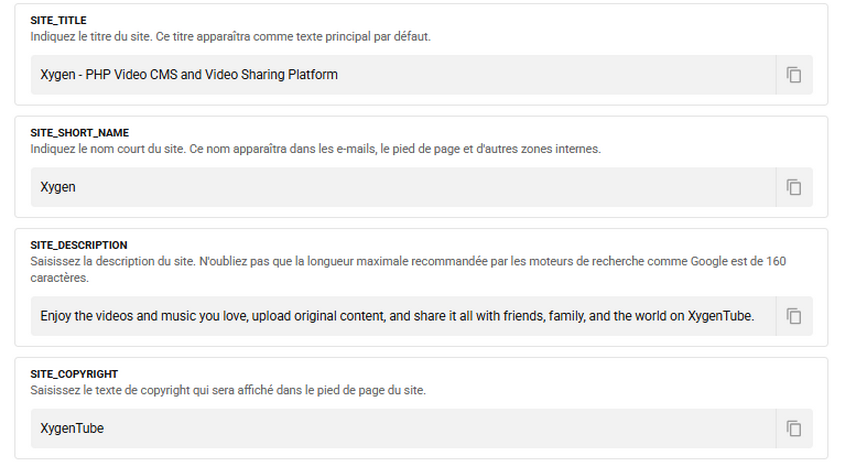Copy the SITE_TITLE value with its copy icon
Image resolution: width=846 pixels, height=465 pixels.
[794, 75]
